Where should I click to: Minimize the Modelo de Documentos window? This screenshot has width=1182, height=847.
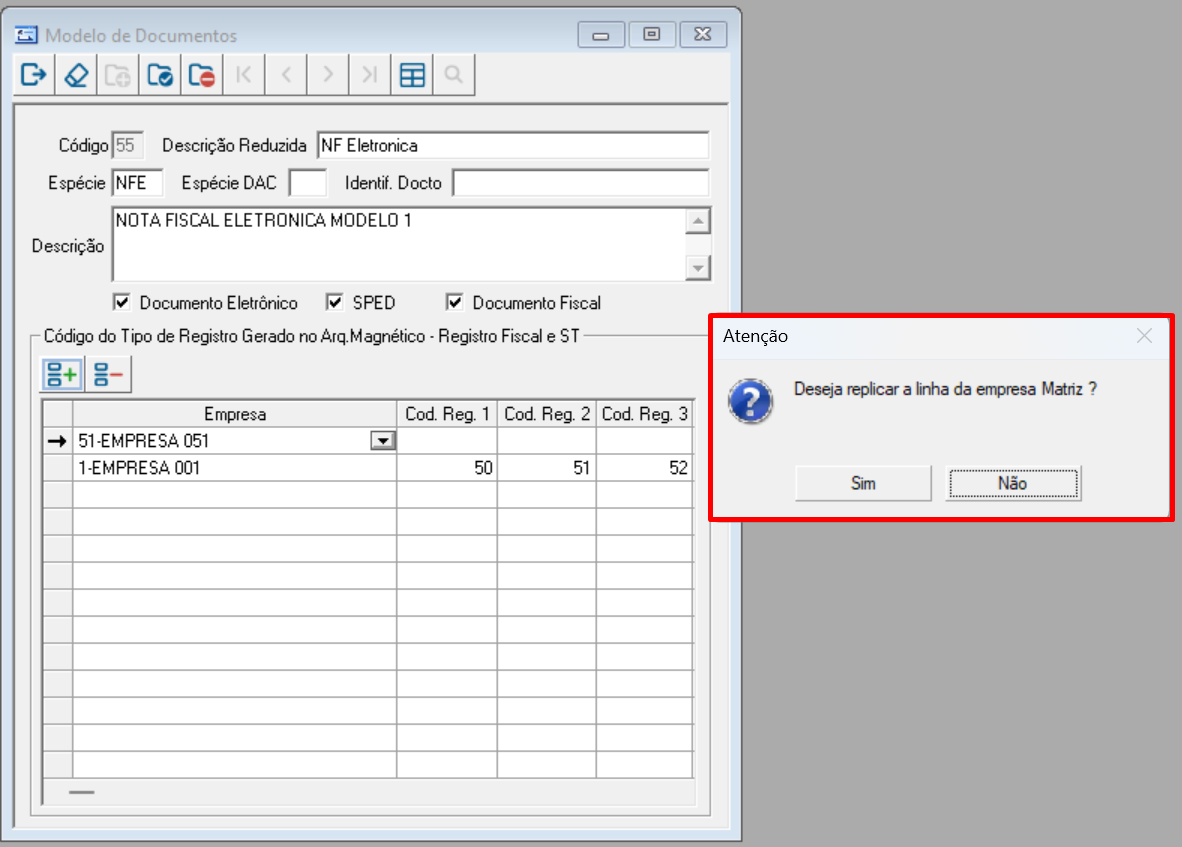pyautogui.click(x=601, y=35)
